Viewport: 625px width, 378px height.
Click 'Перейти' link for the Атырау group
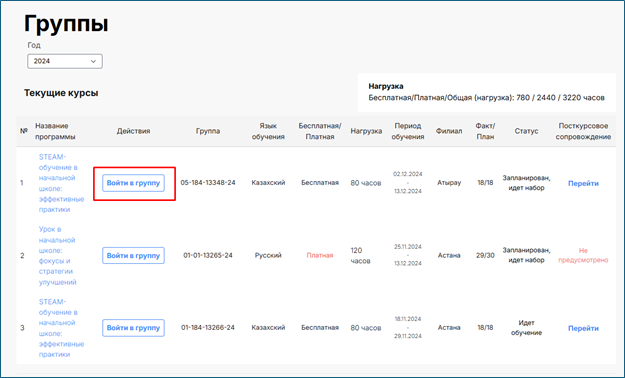click(x=583, y=183)
